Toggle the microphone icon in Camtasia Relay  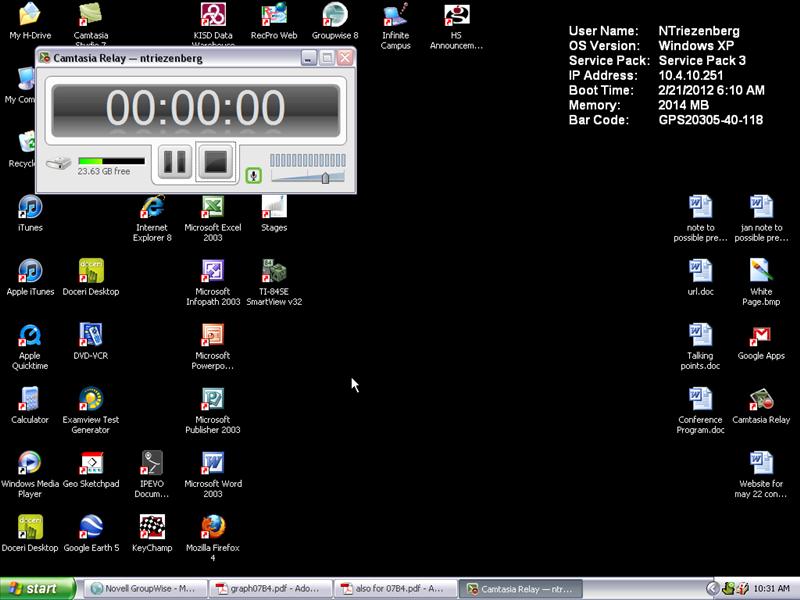tap(254, 176)
